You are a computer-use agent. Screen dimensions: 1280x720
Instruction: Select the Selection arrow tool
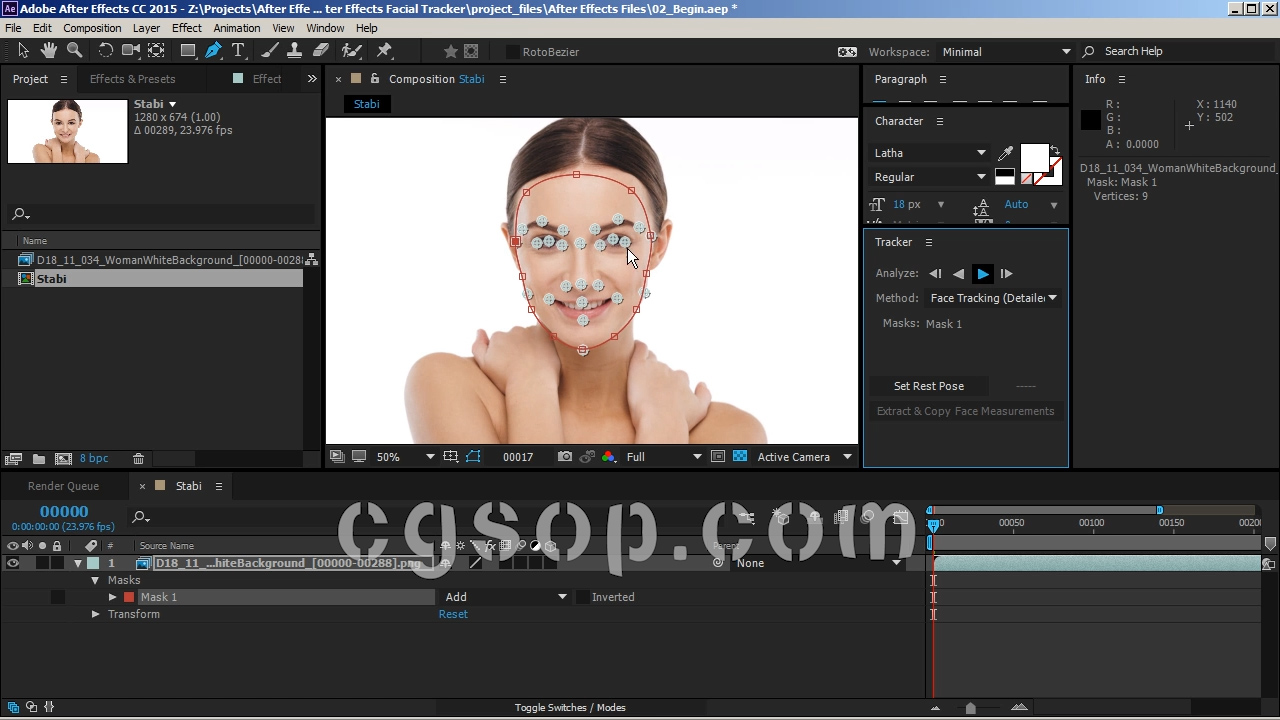[x=24, y=51]
